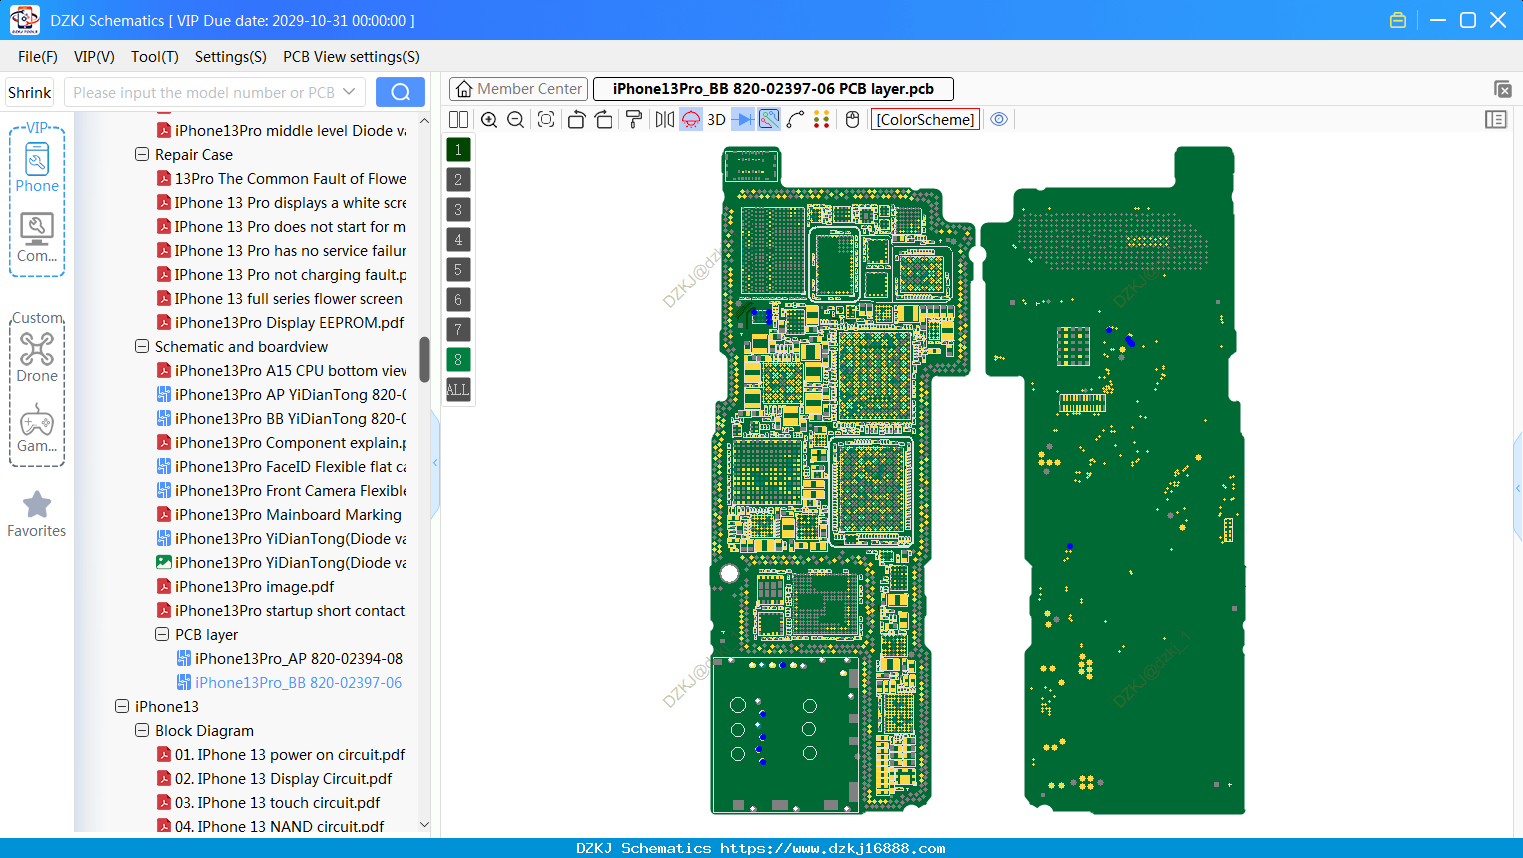Show PCB layer 7

tap(458, 330)
